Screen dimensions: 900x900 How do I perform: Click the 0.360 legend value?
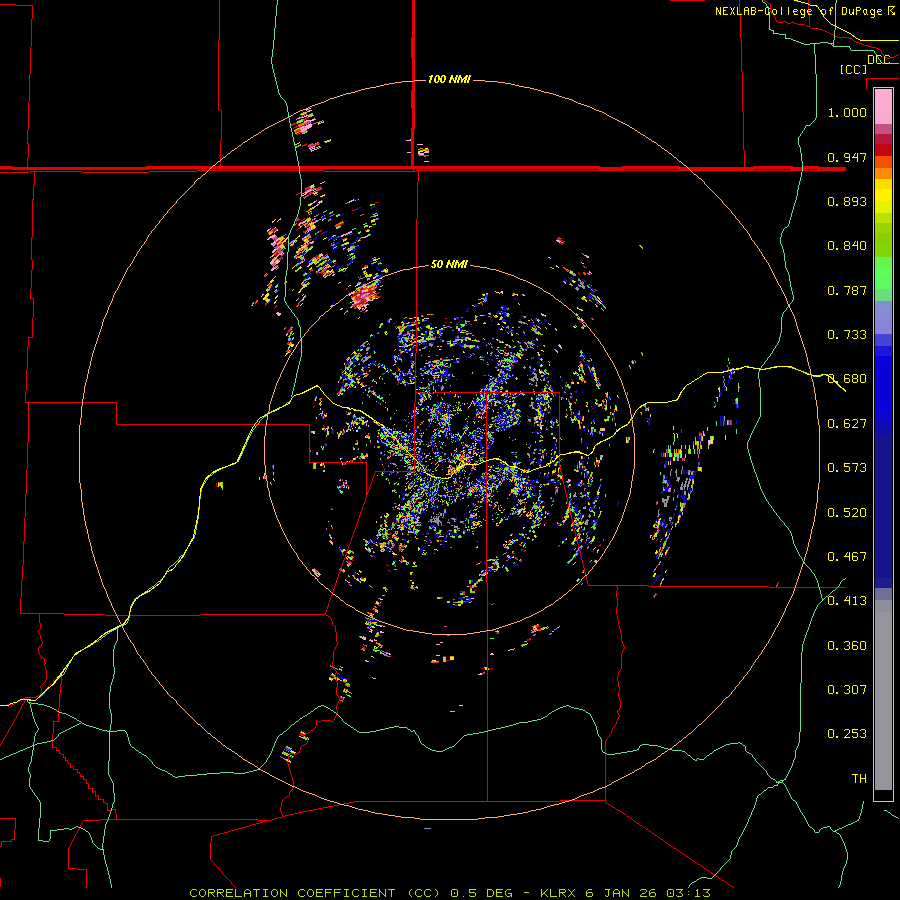click(847, 646)
